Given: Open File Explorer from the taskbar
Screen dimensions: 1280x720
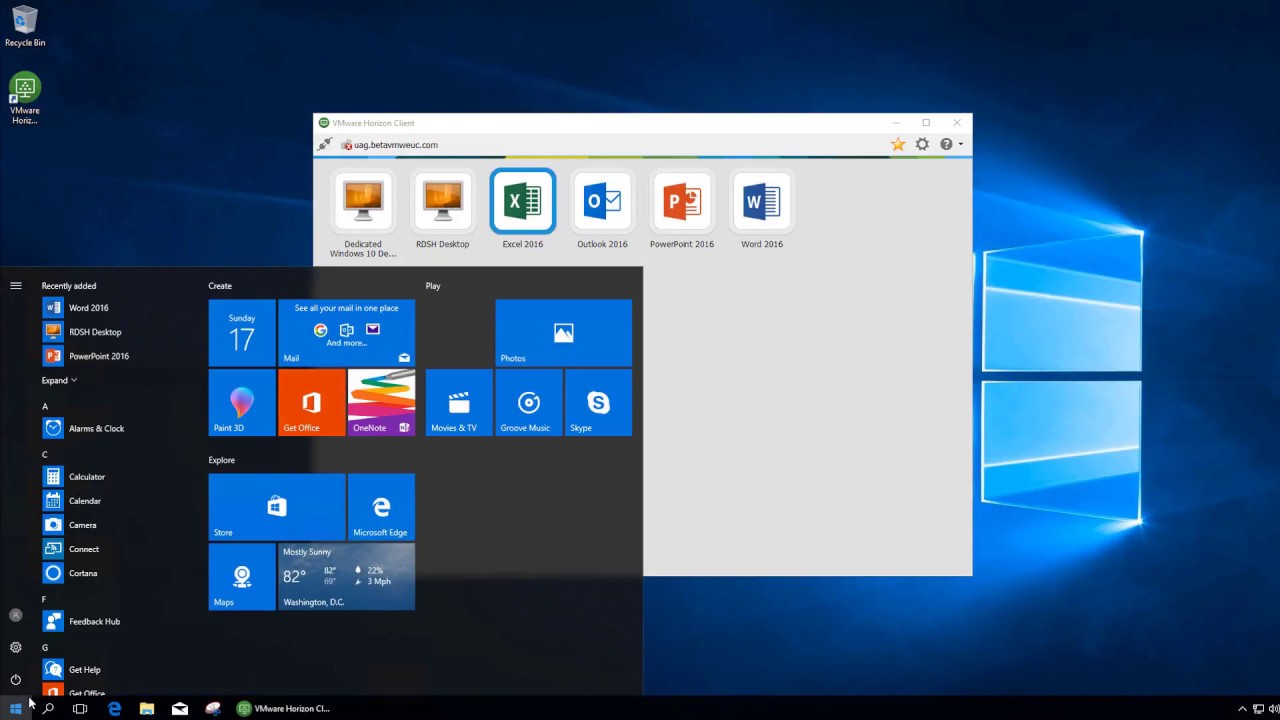Looking at the screenshot, I should [147, 708].
